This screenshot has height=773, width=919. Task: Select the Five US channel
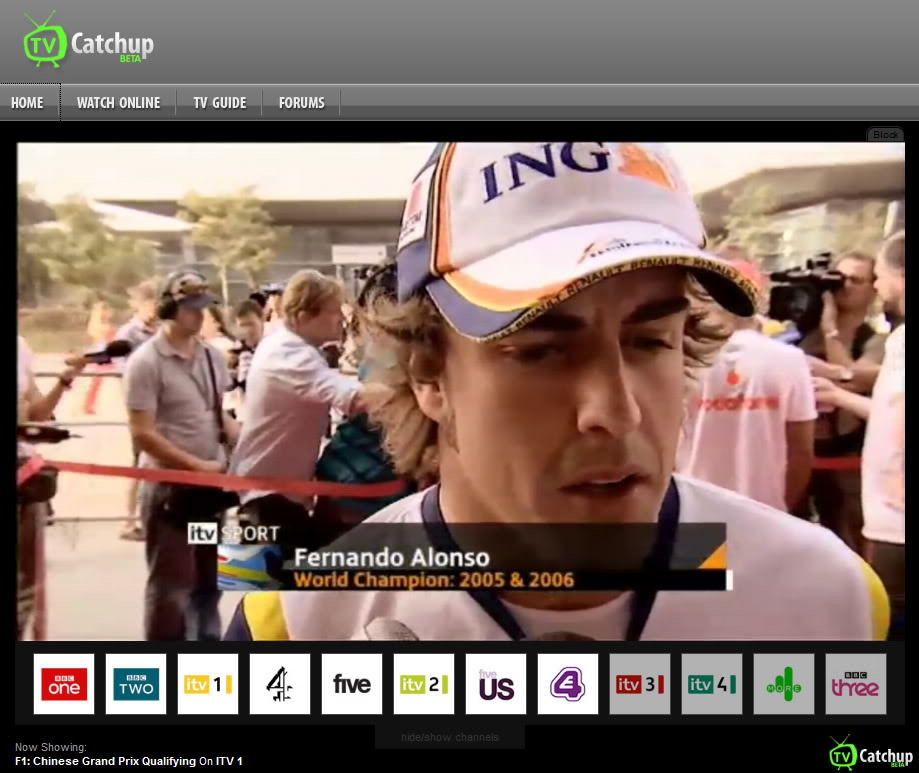tap(496, 684)
